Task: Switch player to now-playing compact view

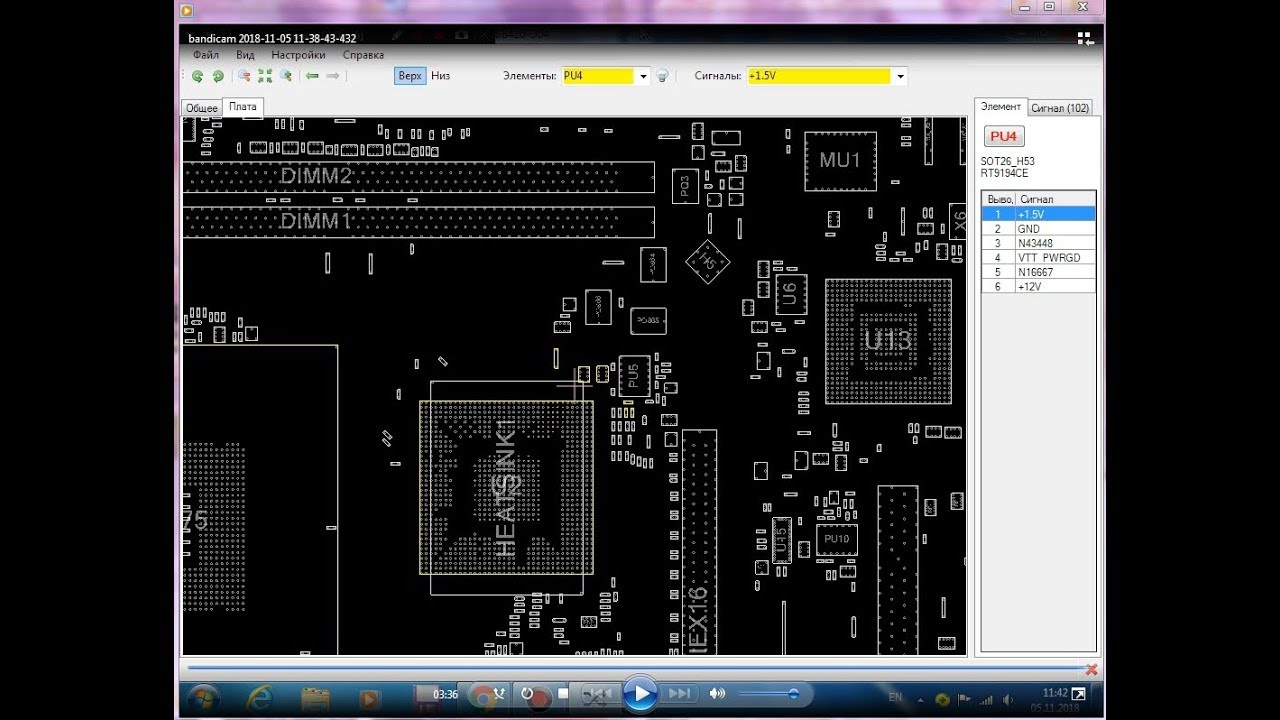Action: (1086, 39)
